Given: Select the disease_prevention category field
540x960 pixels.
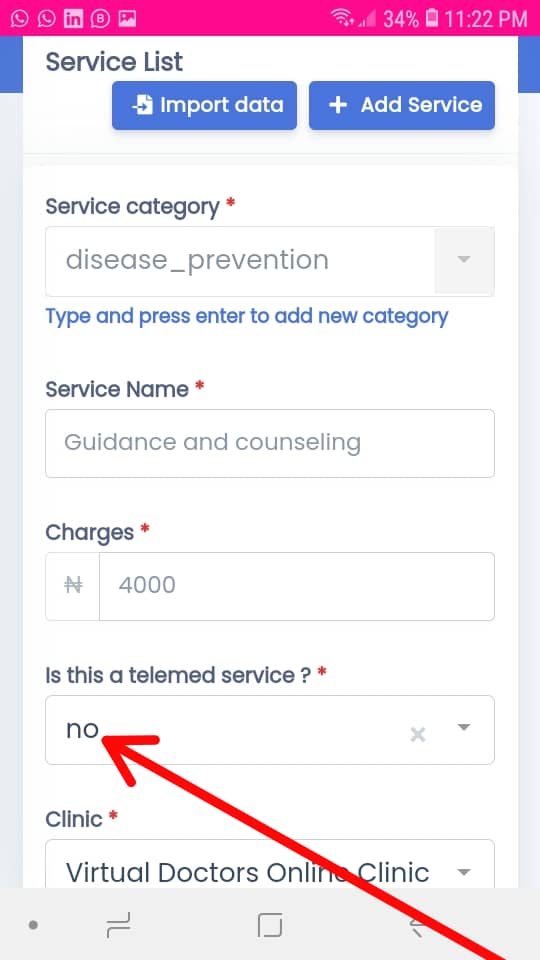Looking at the screenshot, I should point(240,261).
